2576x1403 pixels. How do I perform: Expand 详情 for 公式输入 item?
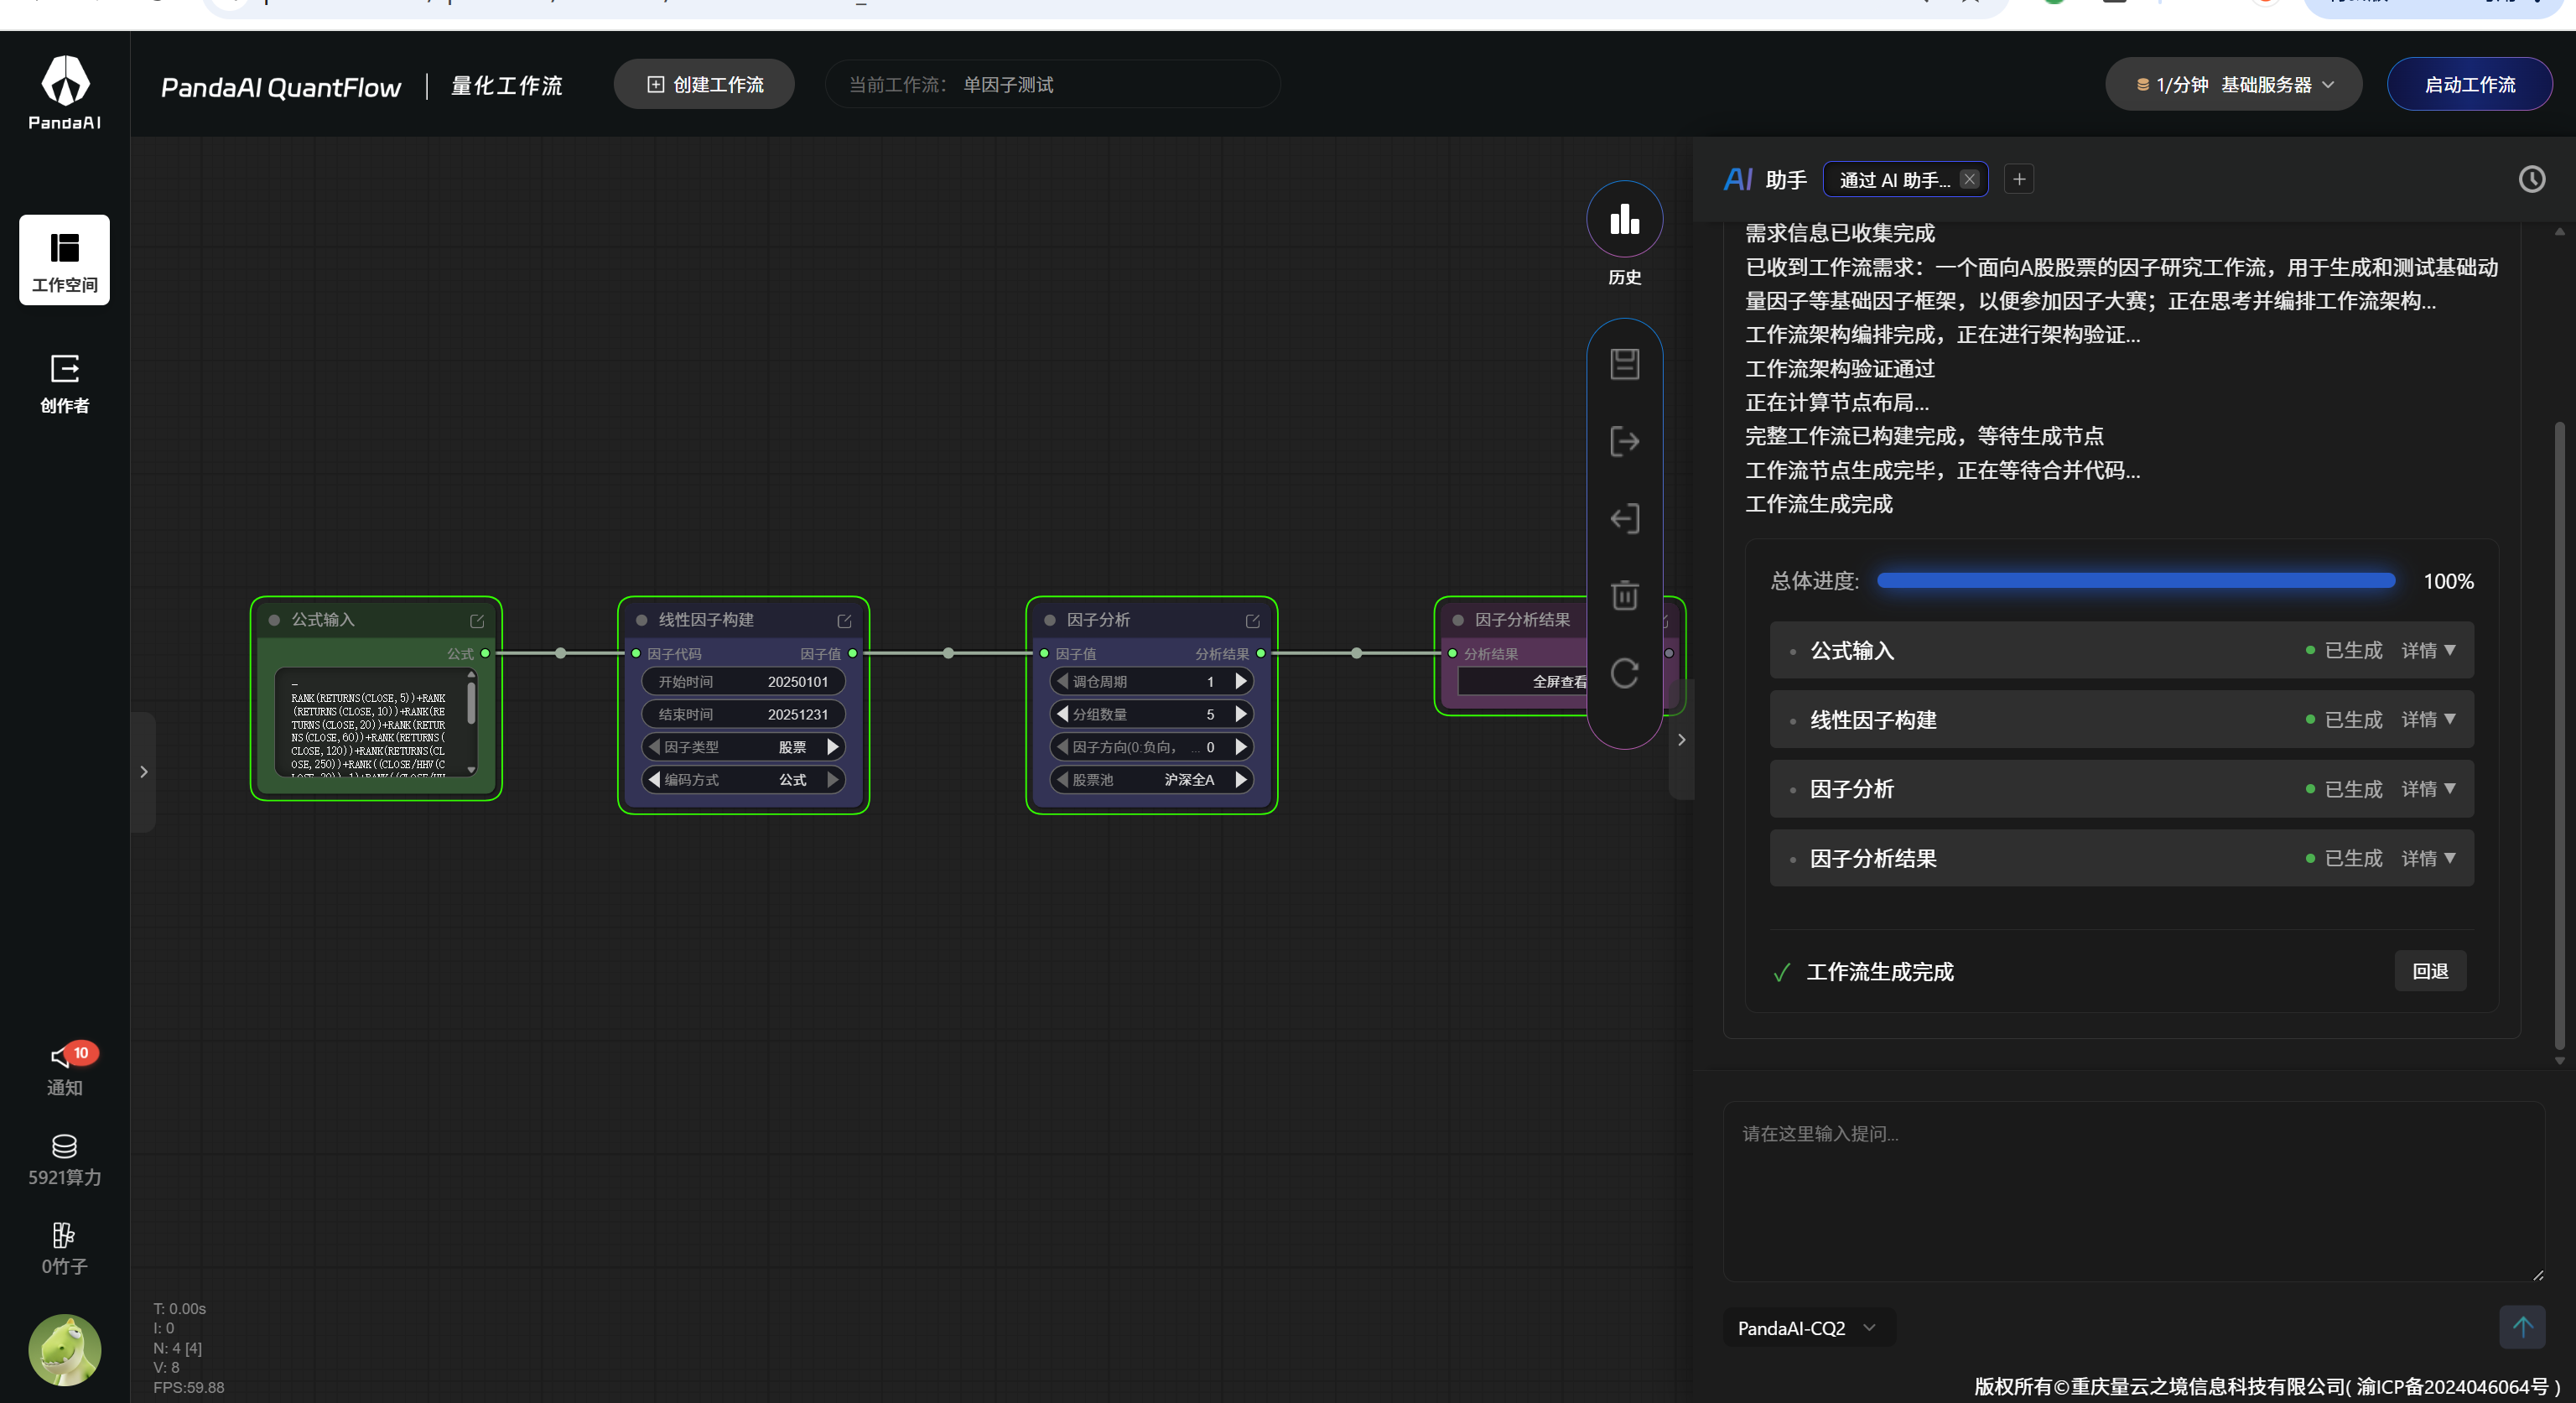(2427, 650)
